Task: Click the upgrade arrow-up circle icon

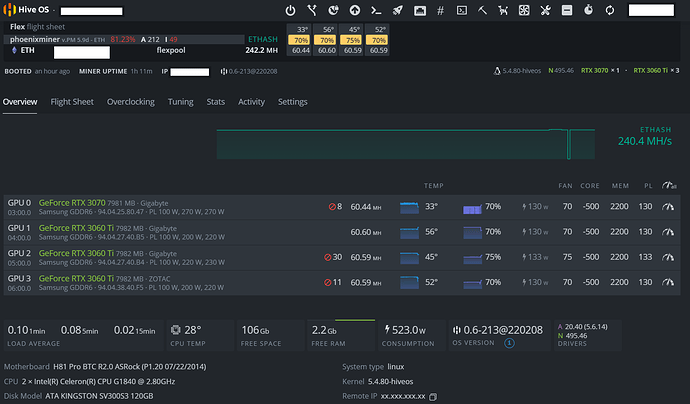Action: click(x=355, y=10)
